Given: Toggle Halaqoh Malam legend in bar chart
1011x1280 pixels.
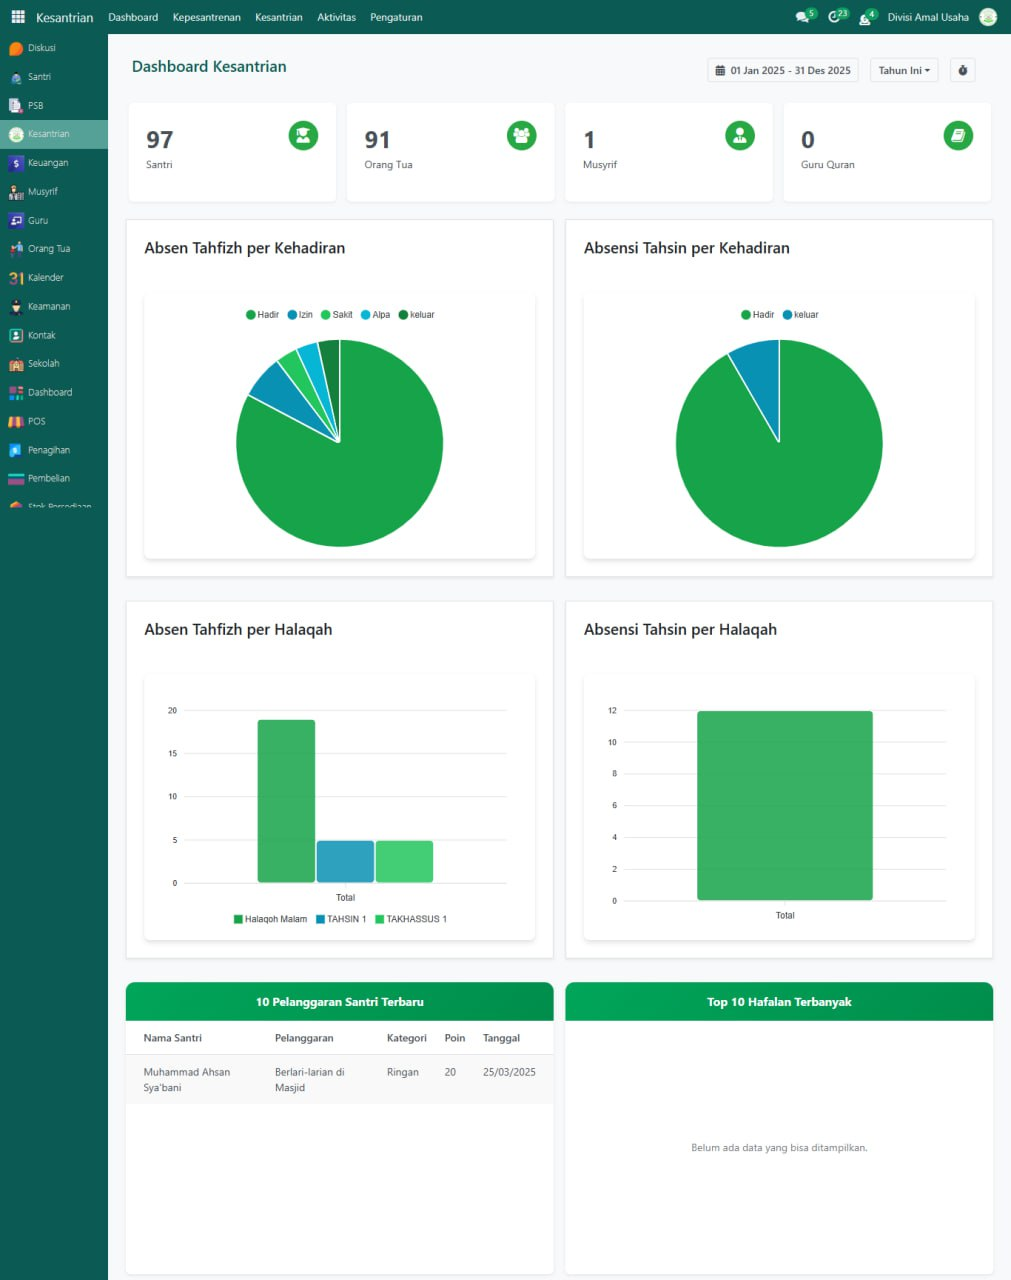Looking at the screenshot, I should [x=270, y=919].
